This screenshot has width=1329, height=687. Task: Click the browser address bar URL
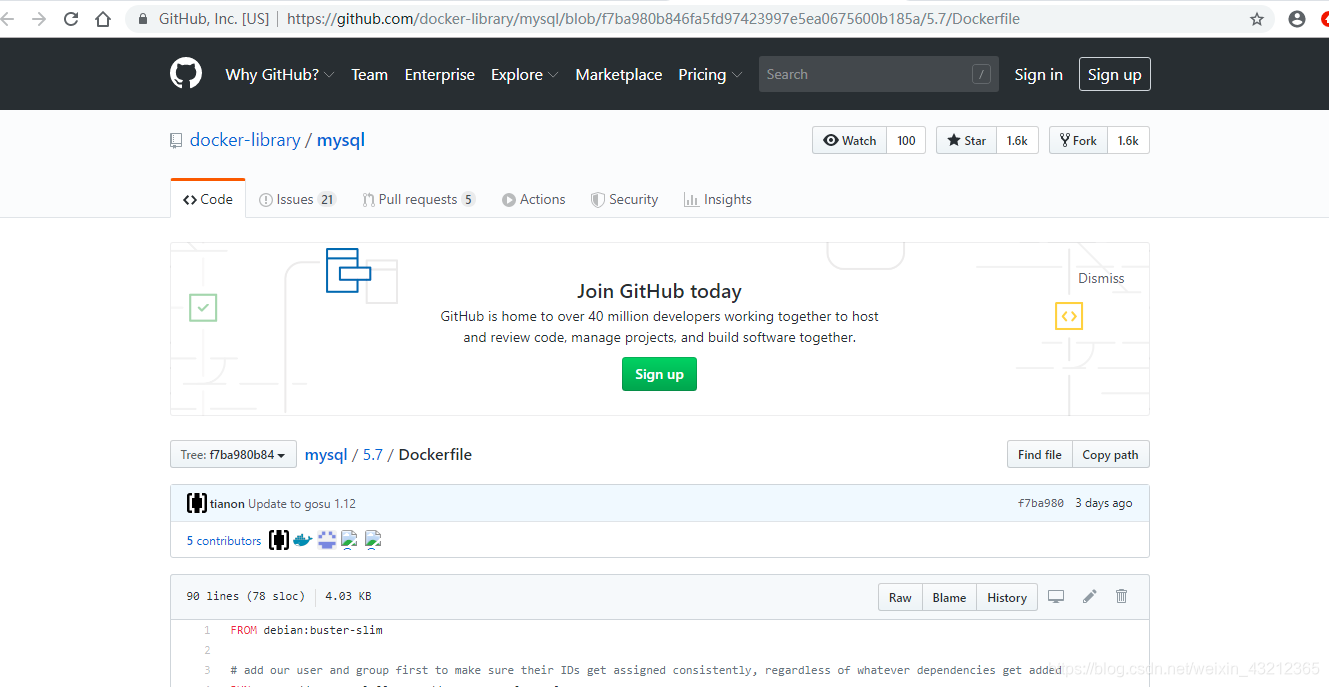pos(653,18)
